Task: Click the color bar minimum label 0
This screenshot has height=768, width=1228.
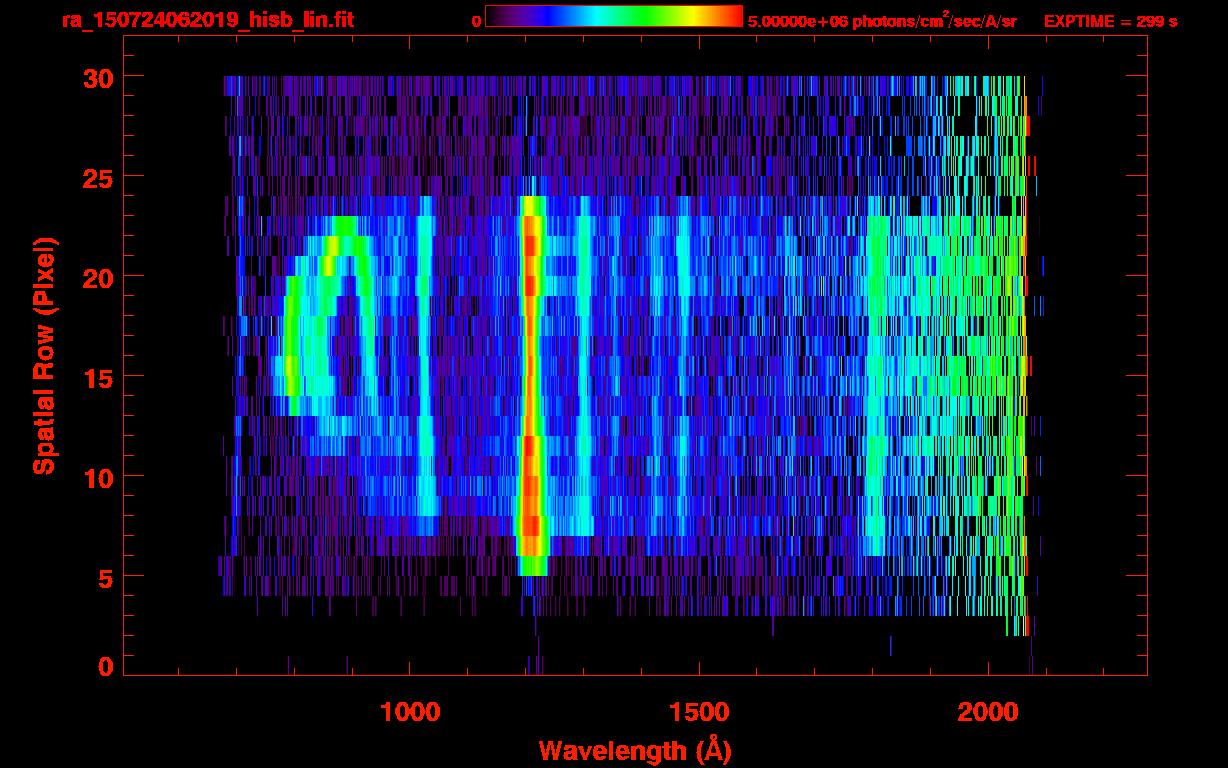Action: pyautogui.click(x=477, y=21)
